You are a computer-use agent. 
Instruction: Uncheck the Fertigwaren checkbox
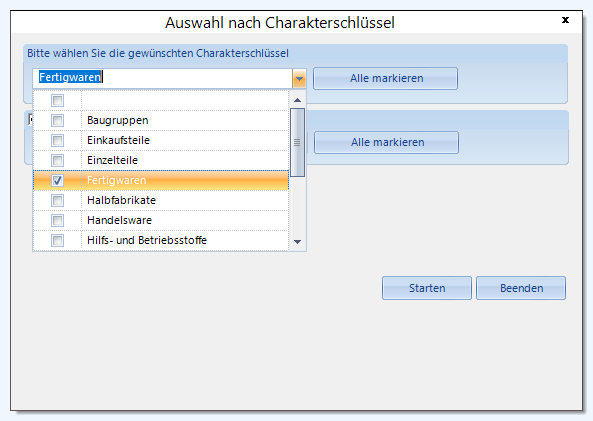tap(57, 180)
